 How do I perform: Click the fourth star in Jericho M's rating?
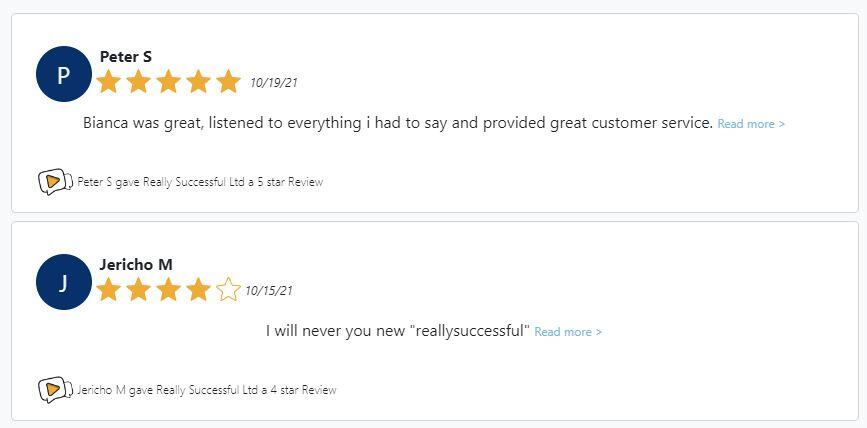pyautogui.click(x=199, y=290)
